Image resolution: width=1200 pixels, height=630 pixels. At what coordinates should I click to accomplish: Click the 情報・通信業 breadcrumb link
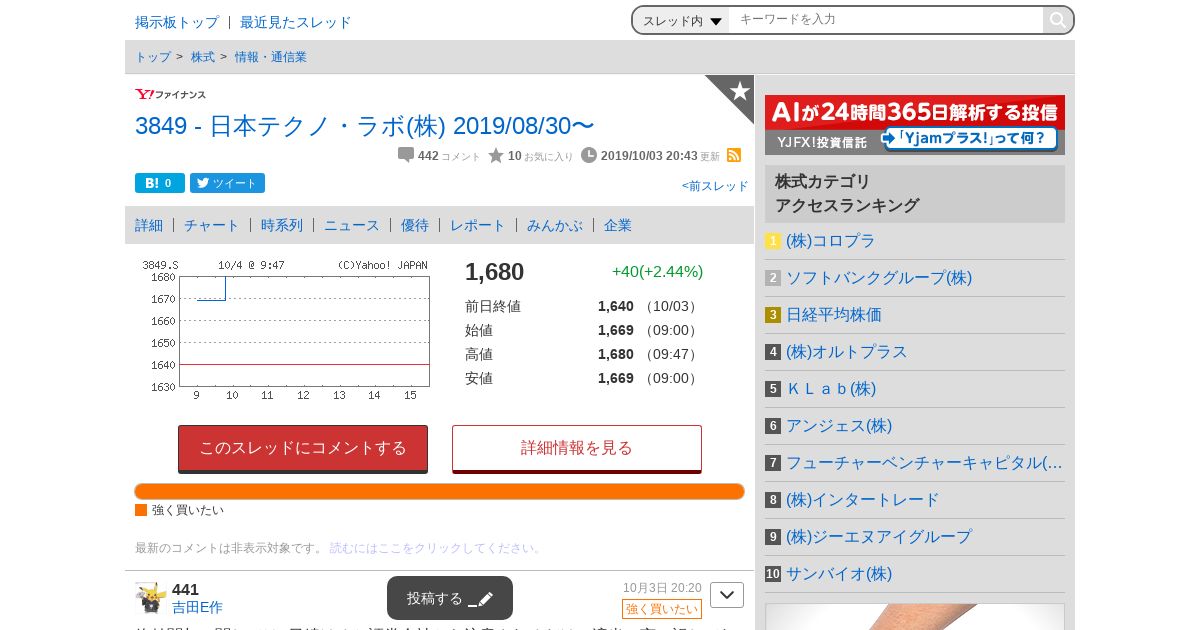[271, 57]
